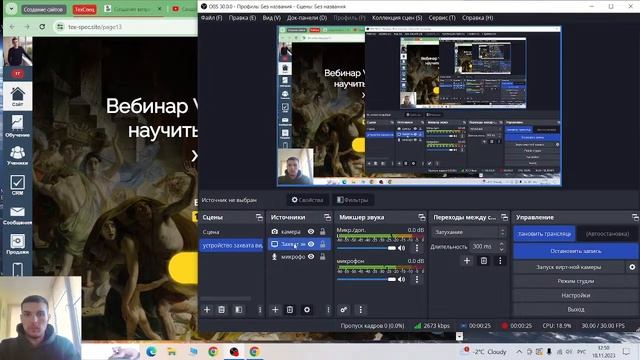Enable Режим студии

[x=576, y=281]
